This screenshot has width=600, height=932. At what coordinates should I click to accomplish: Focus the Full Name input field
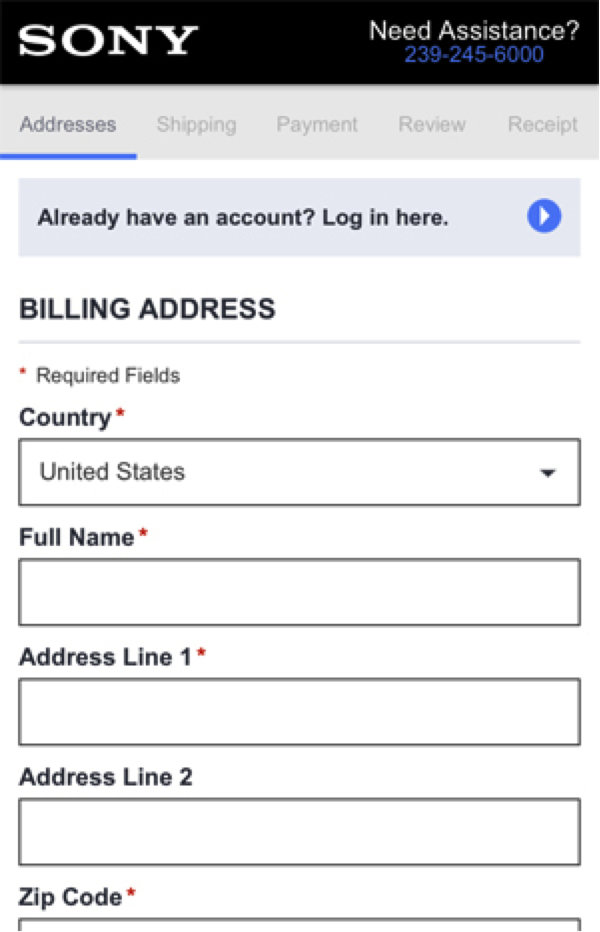(299, 592)
